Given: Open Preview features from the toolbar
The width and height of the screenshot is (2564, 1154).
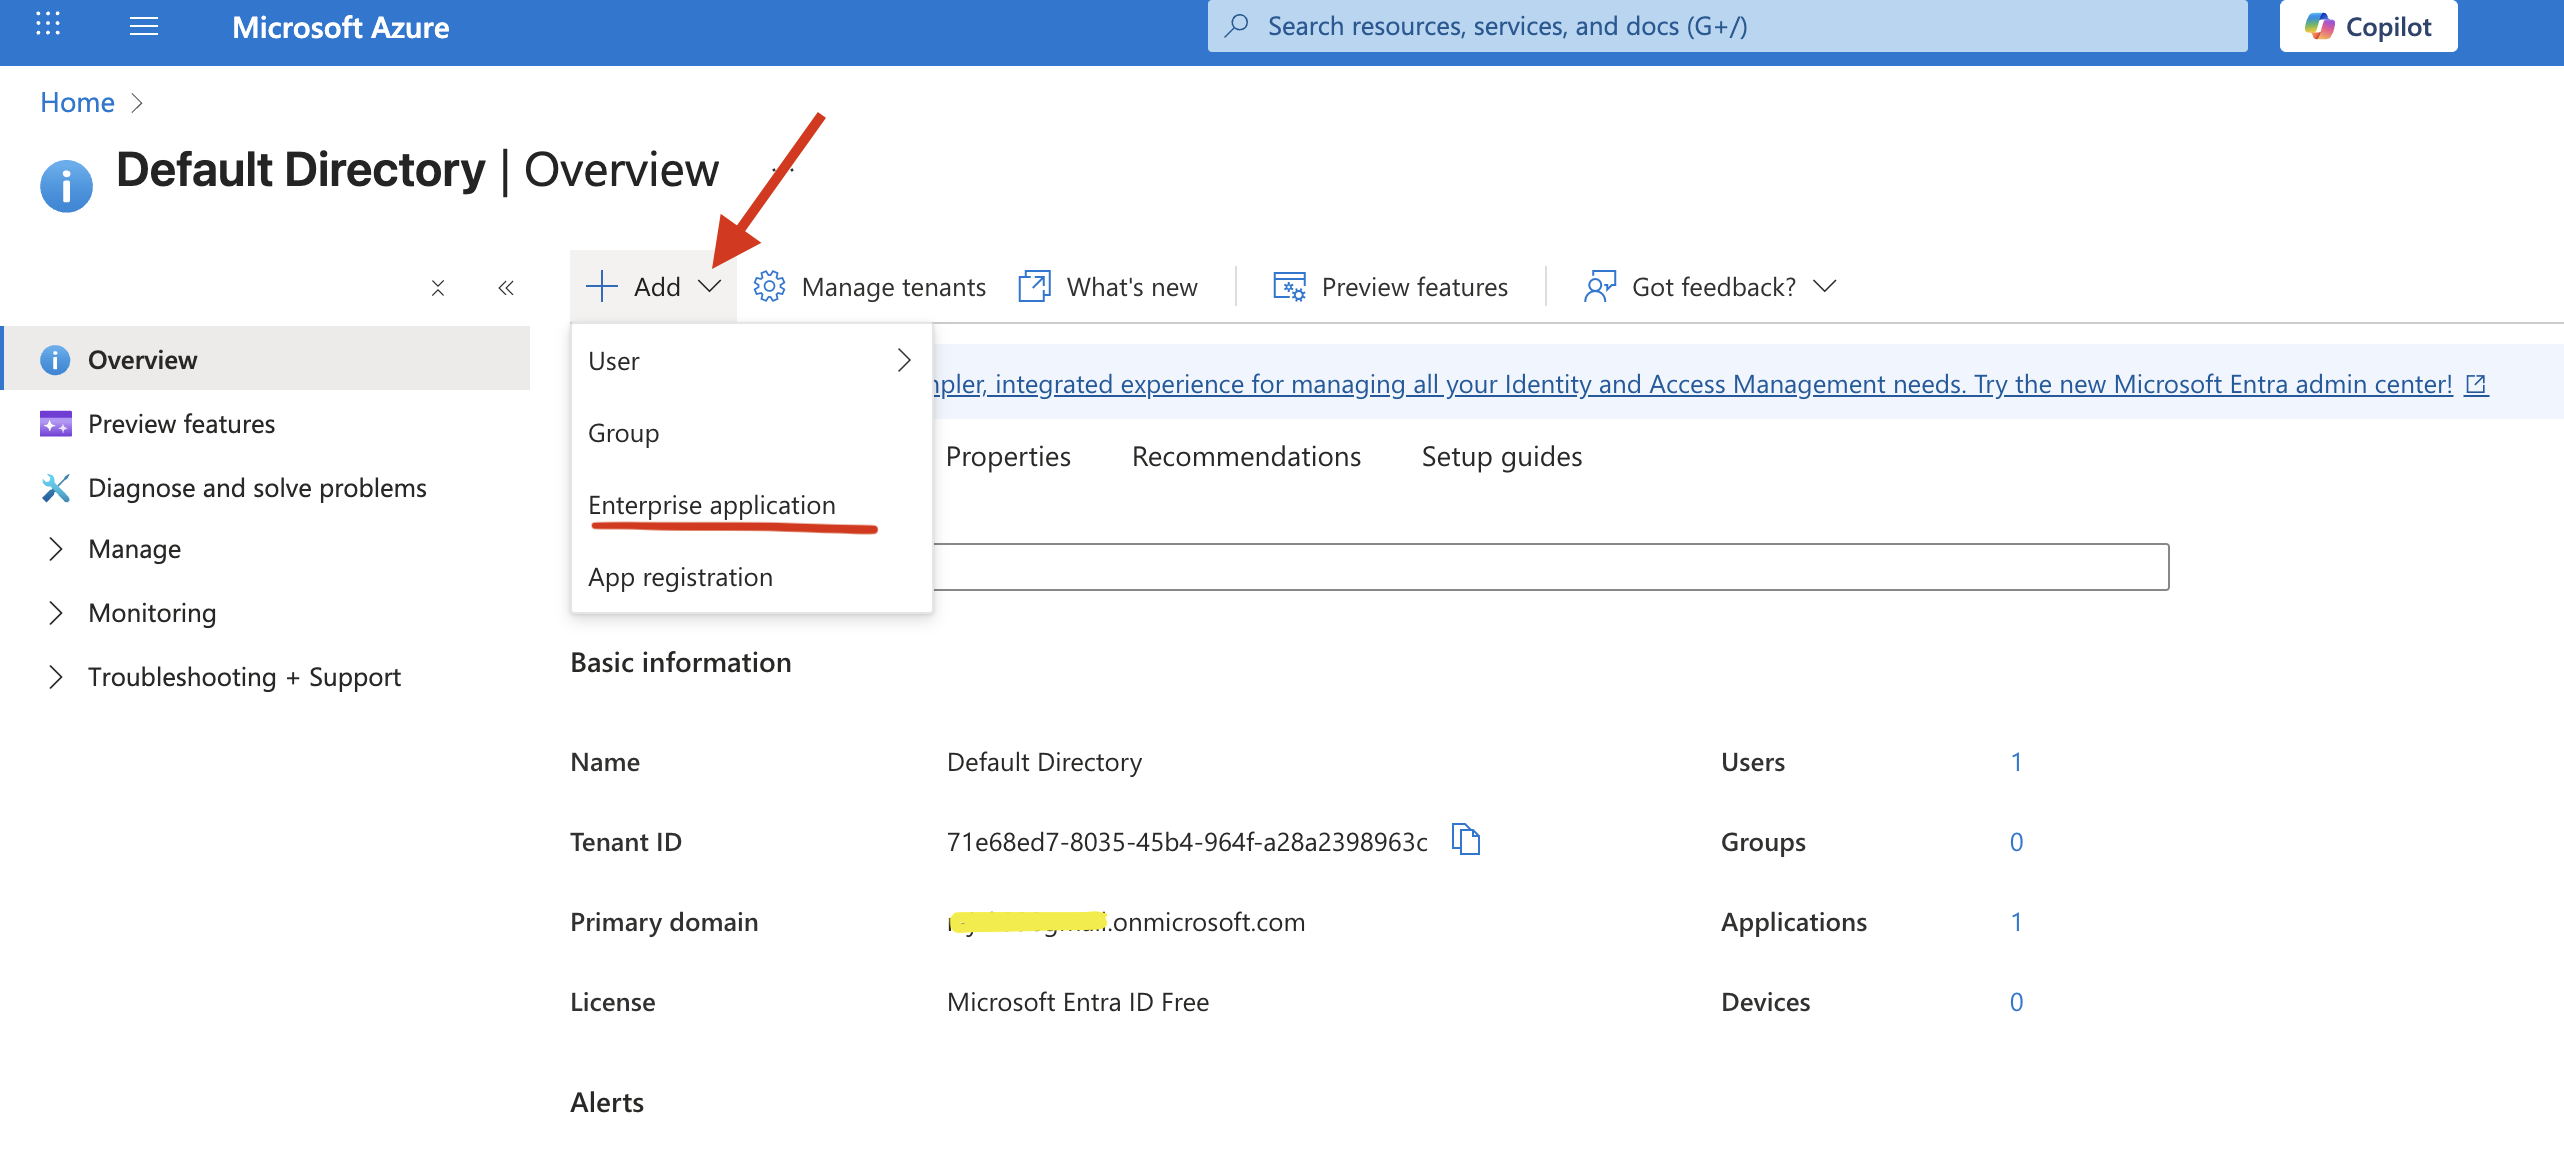Looking at the screenshot, I should point(1390,286).
